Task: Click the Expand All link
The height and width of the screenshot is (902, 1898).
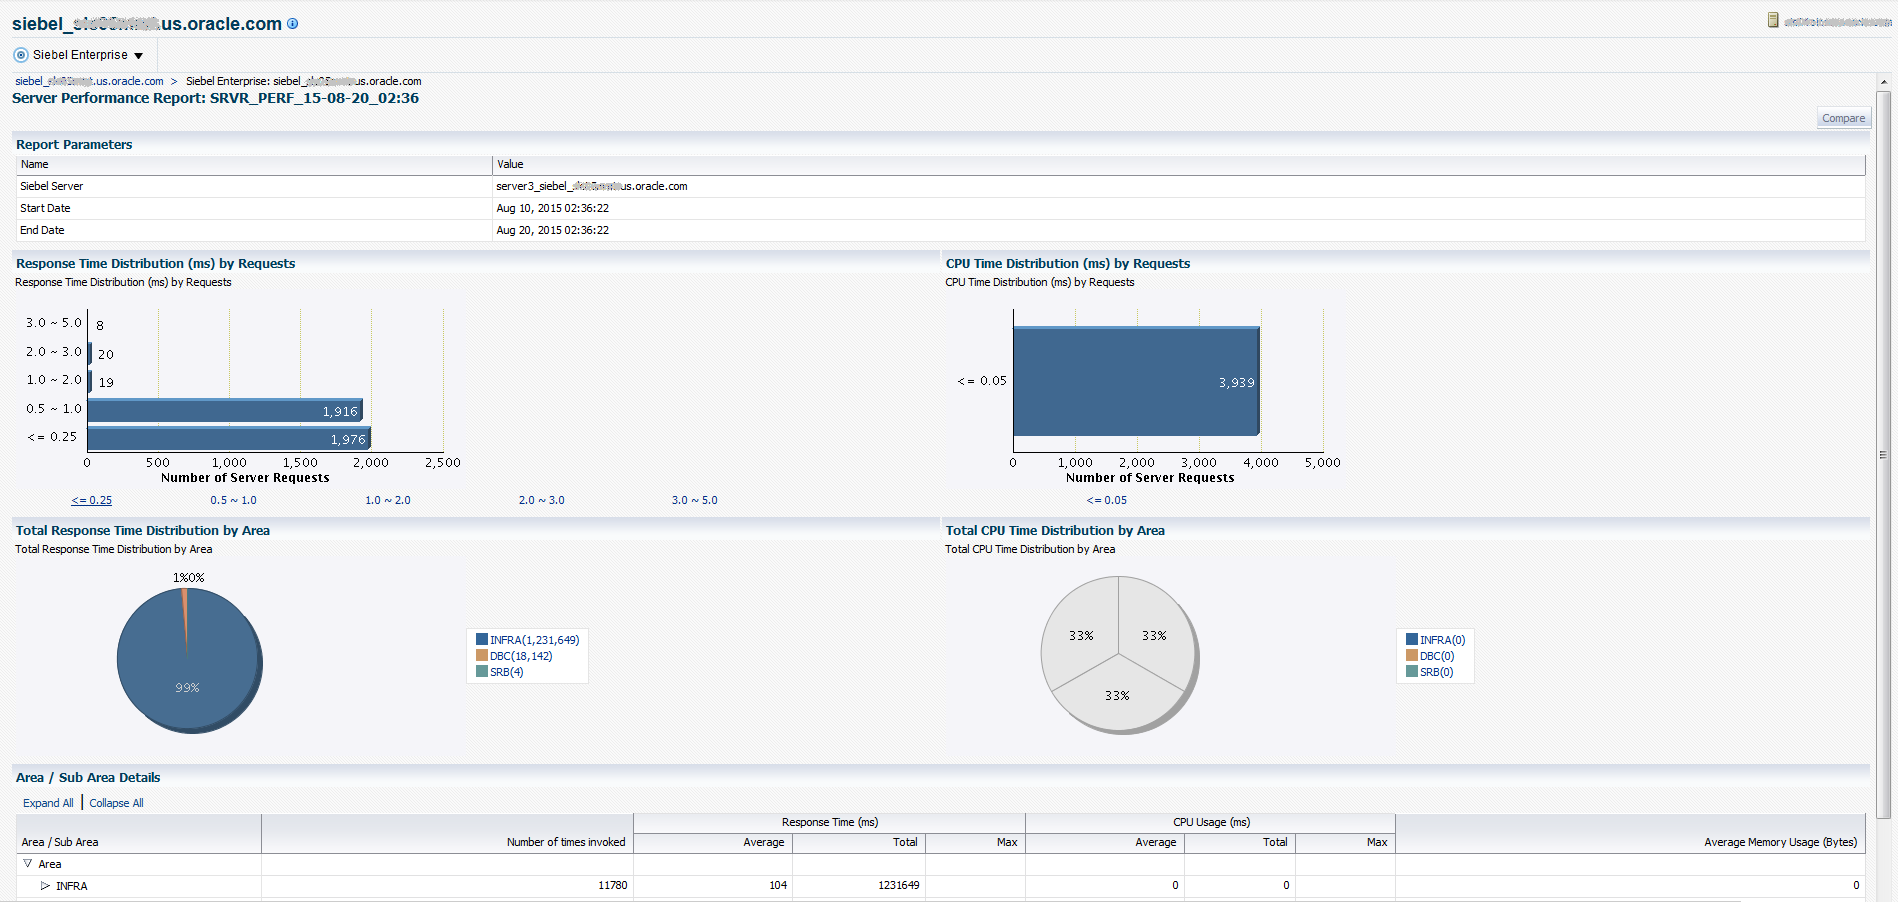Action: point(47,802)
